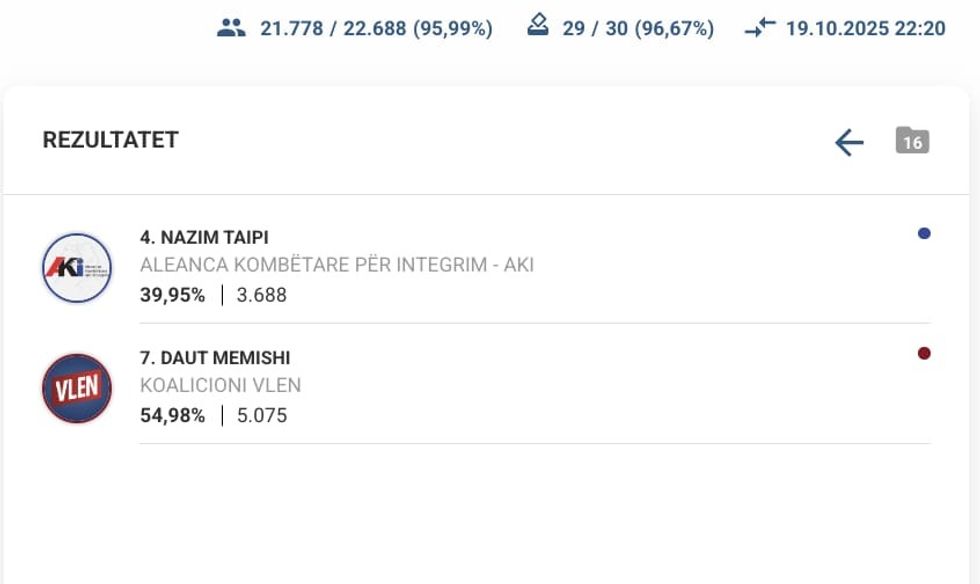Open candidate 4. Nazim Taipi

coord(204,238)
